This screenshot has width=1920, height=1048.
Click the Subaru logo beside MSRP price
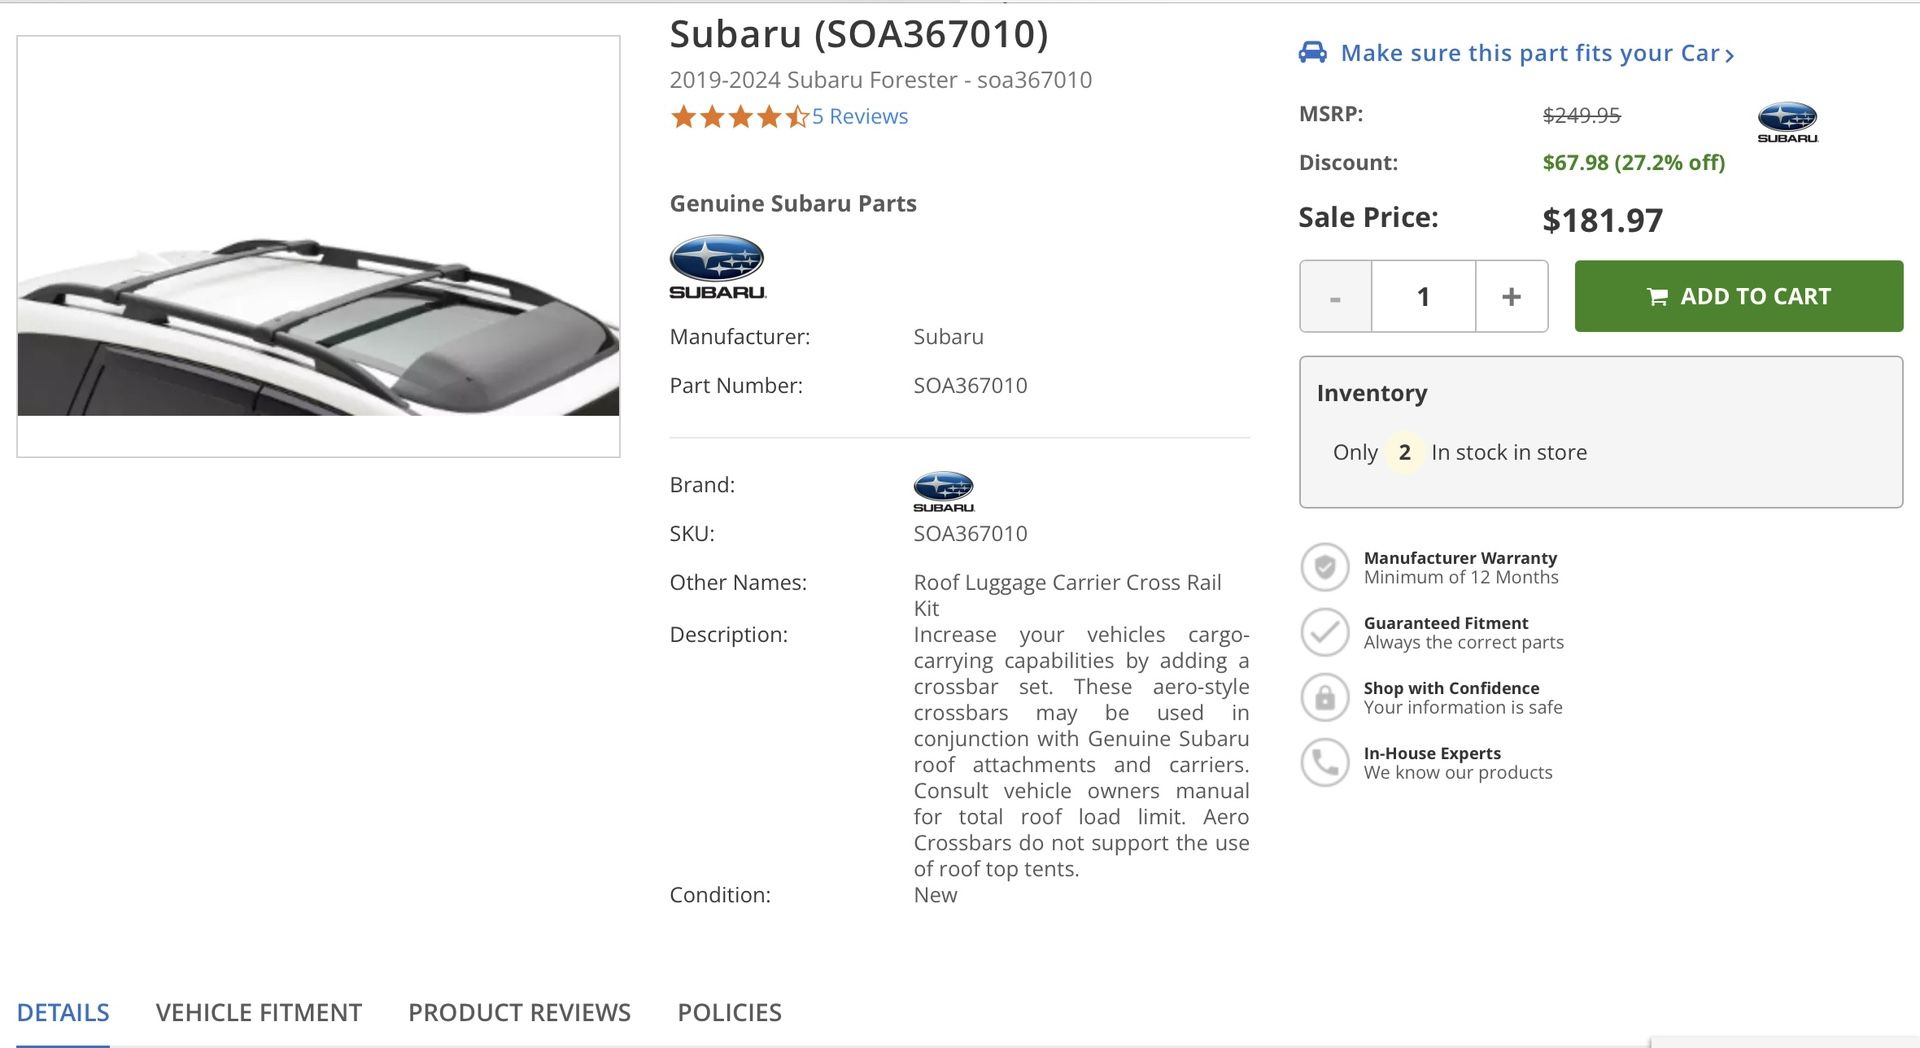pos(1787,122)
